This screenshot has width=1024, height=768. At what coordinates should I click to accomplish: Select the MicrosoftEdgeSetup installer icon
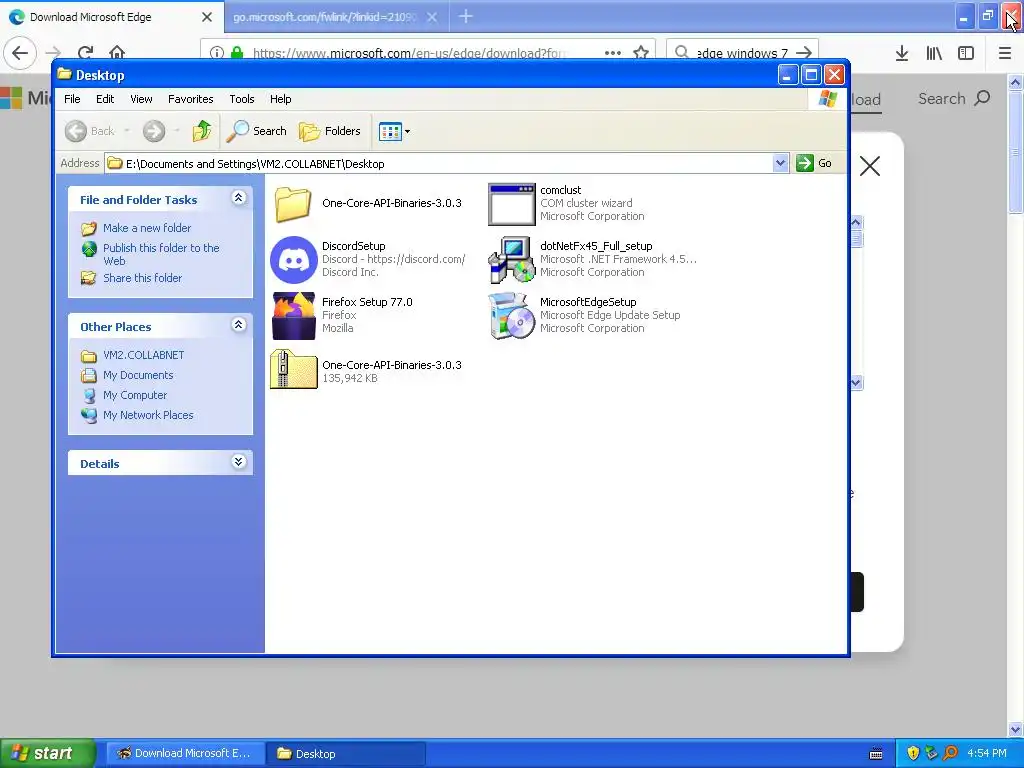click(x=511, y=316)
